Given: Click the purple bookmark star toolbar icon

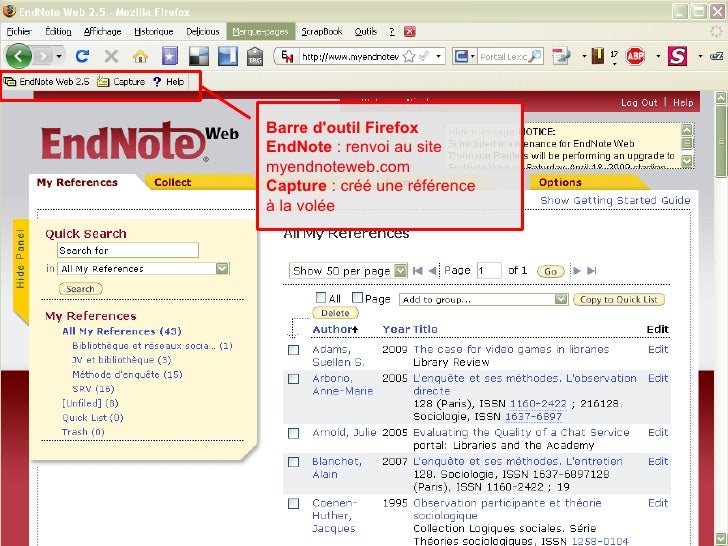Looking at the screenshot, I should tap(169, 56).
